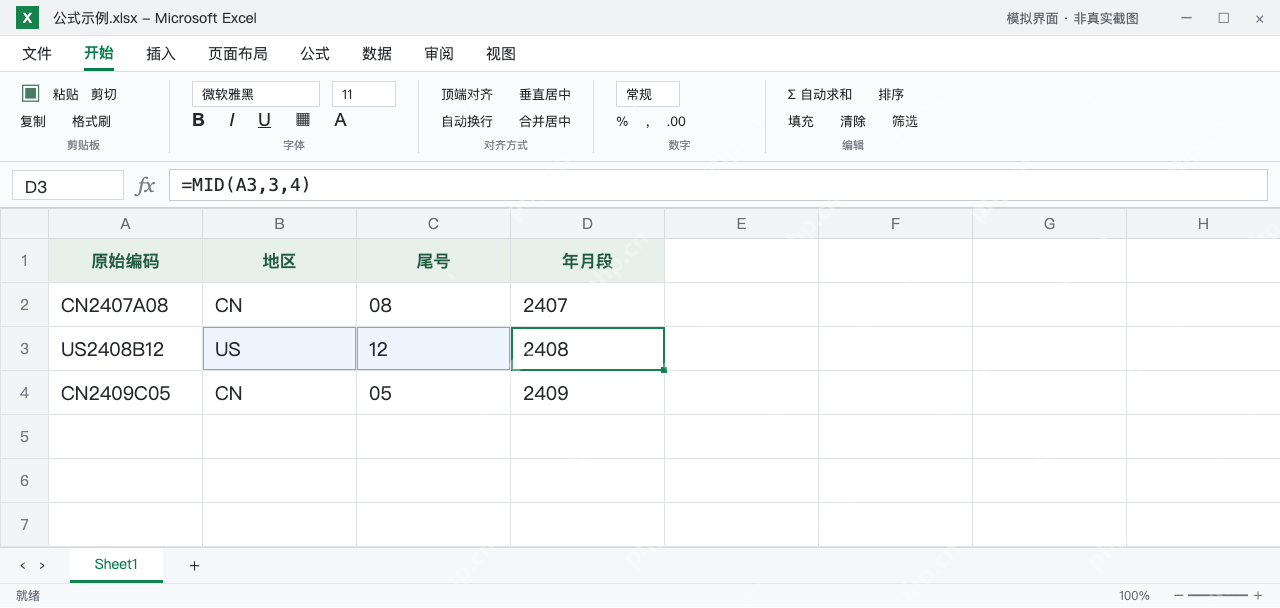Click the fx insert function icon
Viewport: 1280px width, 608px height.
145,185
